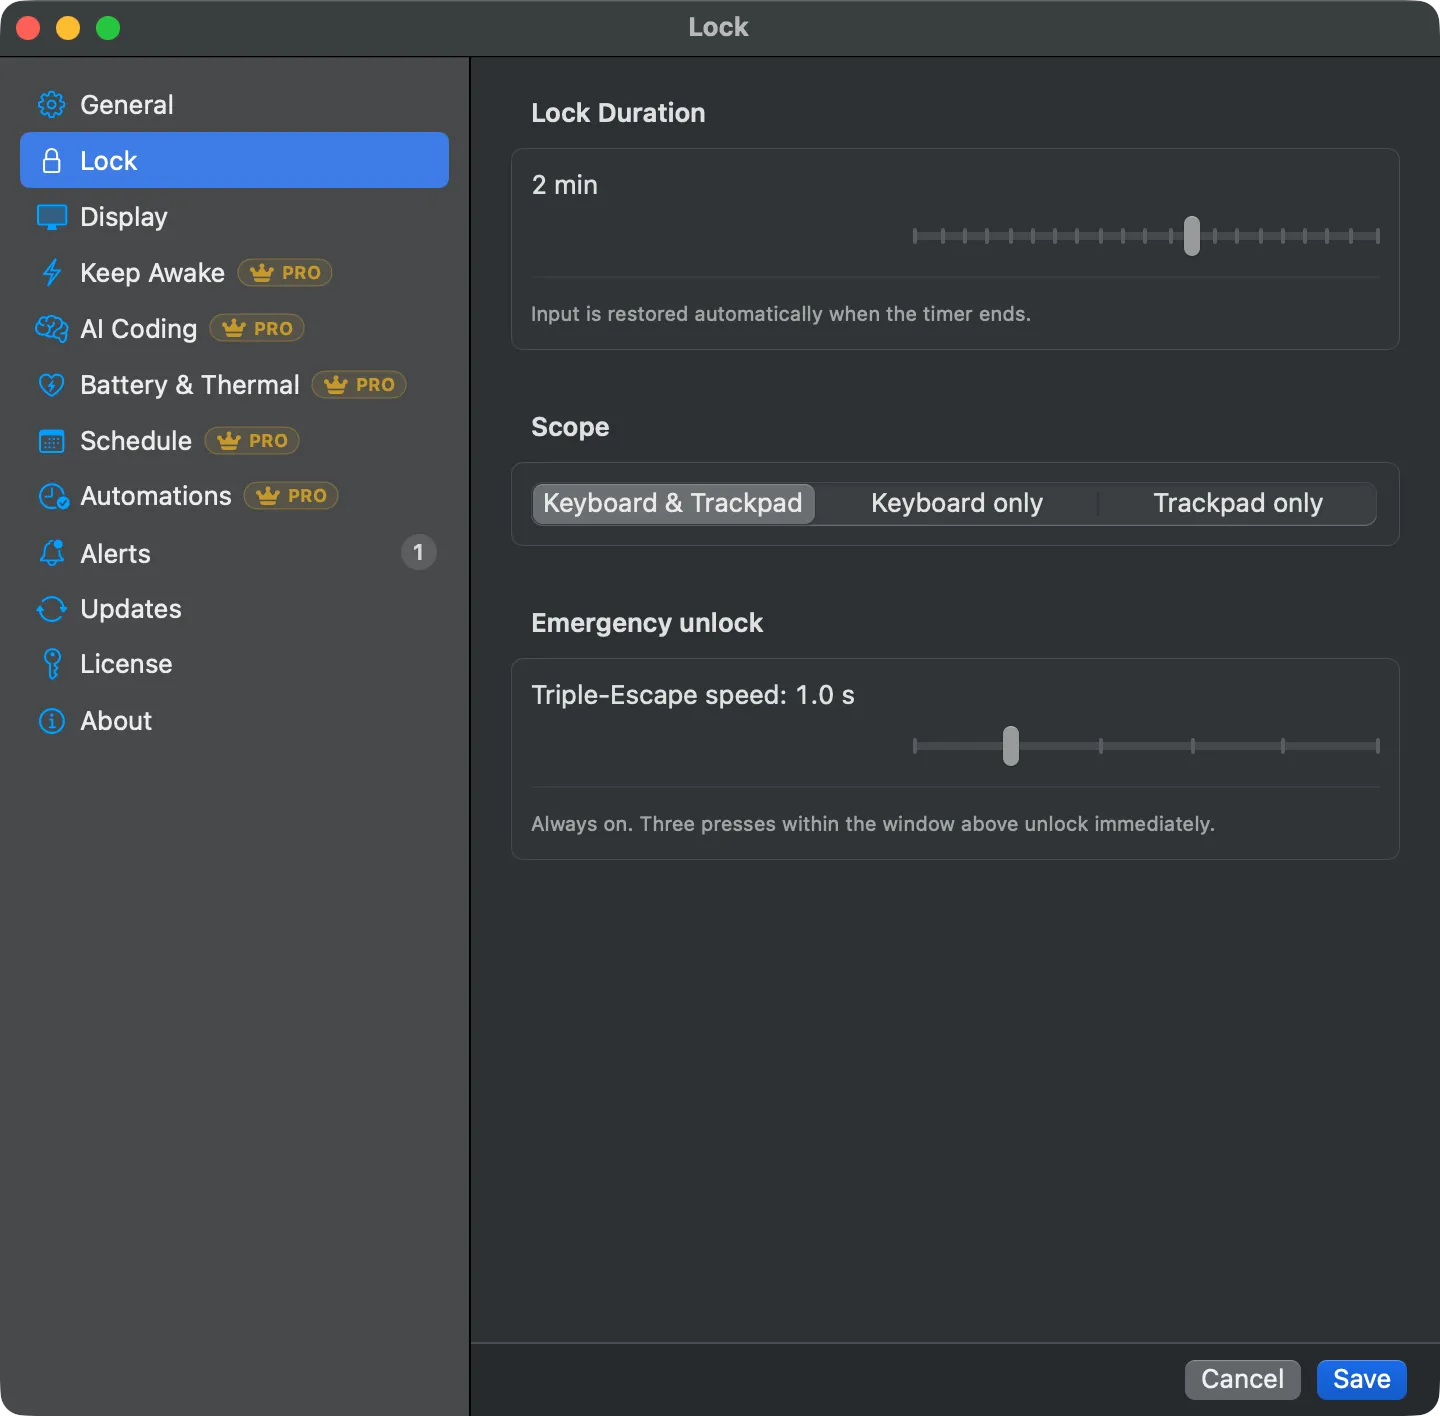Viewport: 1440px width, 1416px height.
Task: Go to the Display settings
Action: pos(234,217)
